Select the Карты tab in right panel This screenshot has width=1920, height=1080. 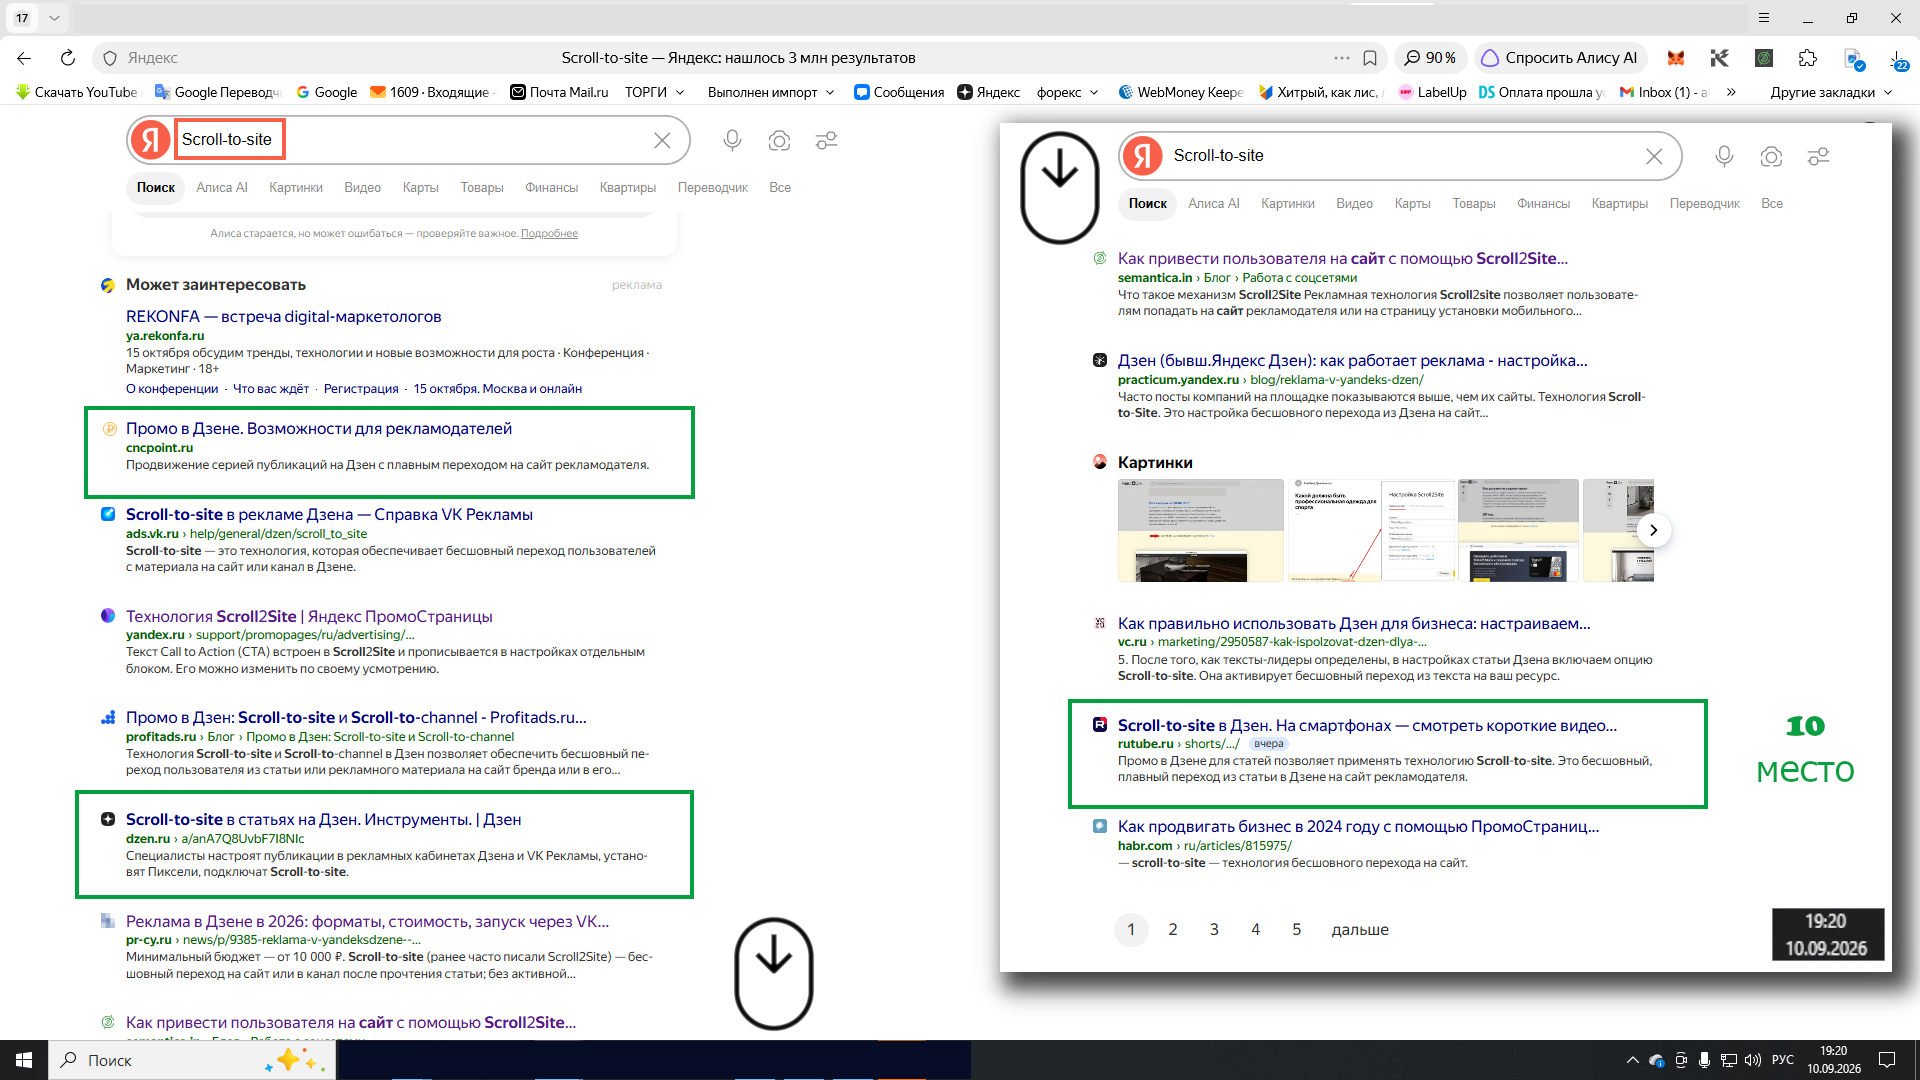click(1412, 203)
